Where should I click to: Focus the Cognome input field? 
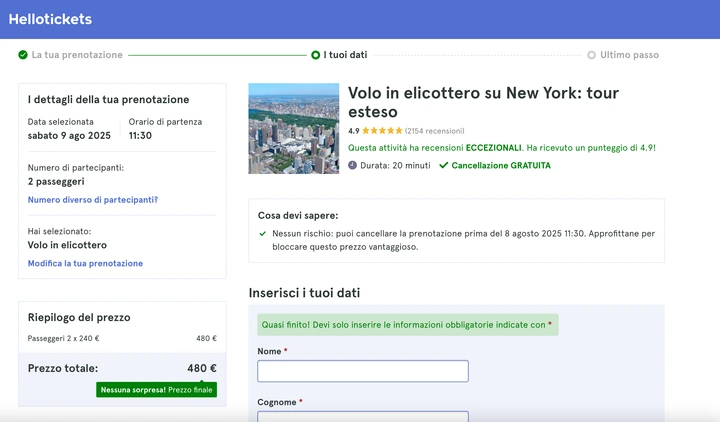[x=362, y=416]
